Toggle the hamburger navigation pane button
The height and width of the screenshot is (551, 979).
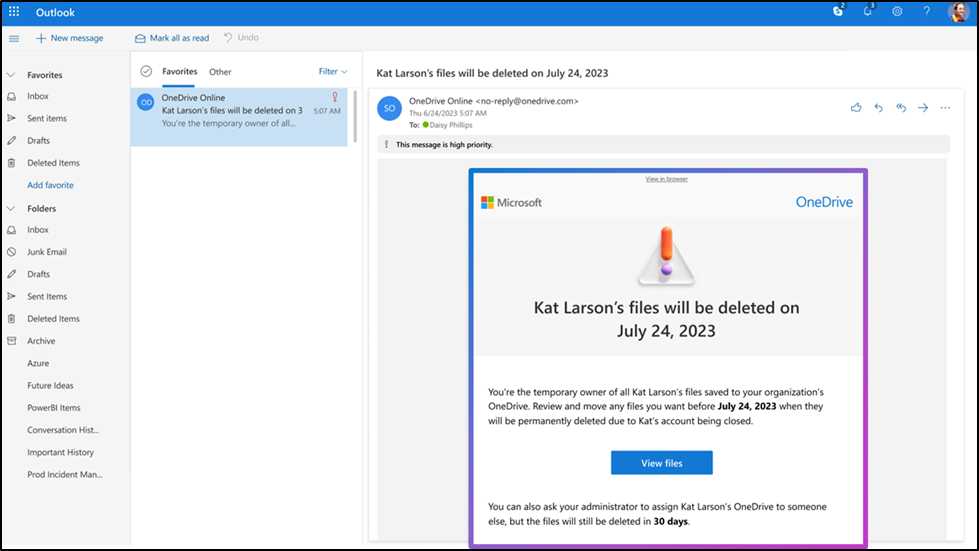(x=14, y=38)
